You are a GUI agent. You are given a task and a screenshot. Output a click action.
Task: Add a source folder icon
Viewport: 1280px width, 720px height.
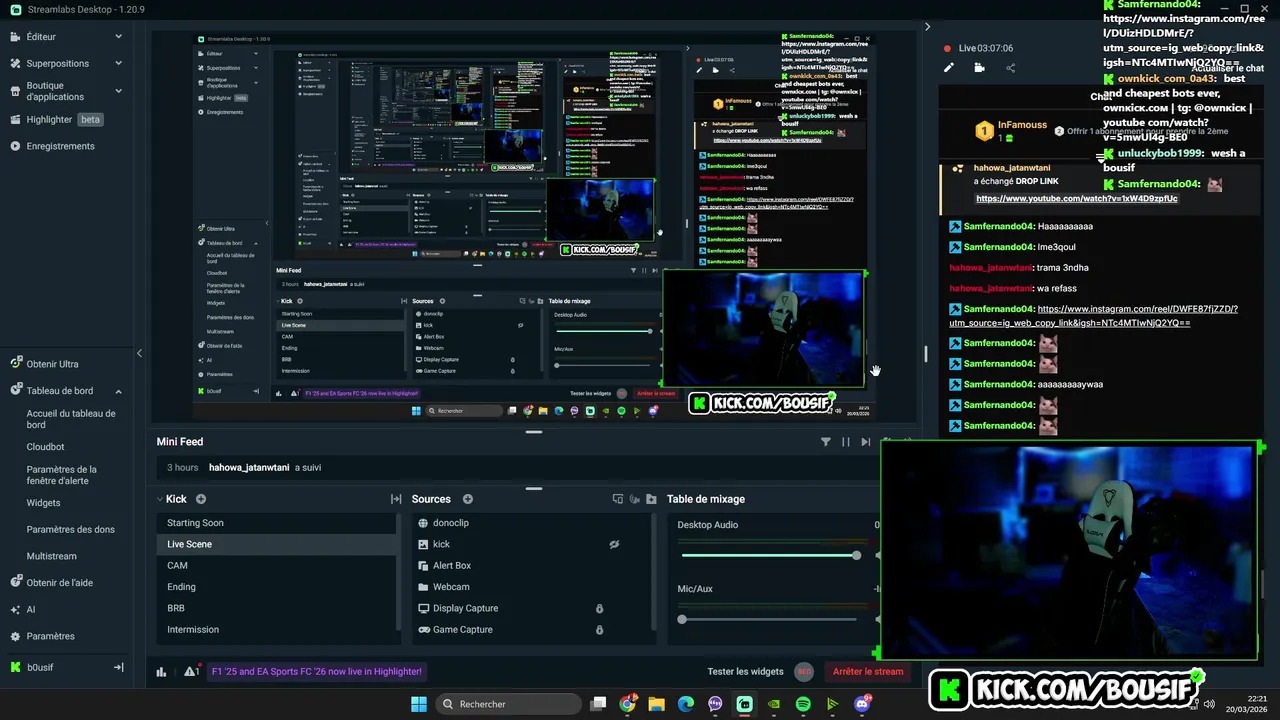651,499
